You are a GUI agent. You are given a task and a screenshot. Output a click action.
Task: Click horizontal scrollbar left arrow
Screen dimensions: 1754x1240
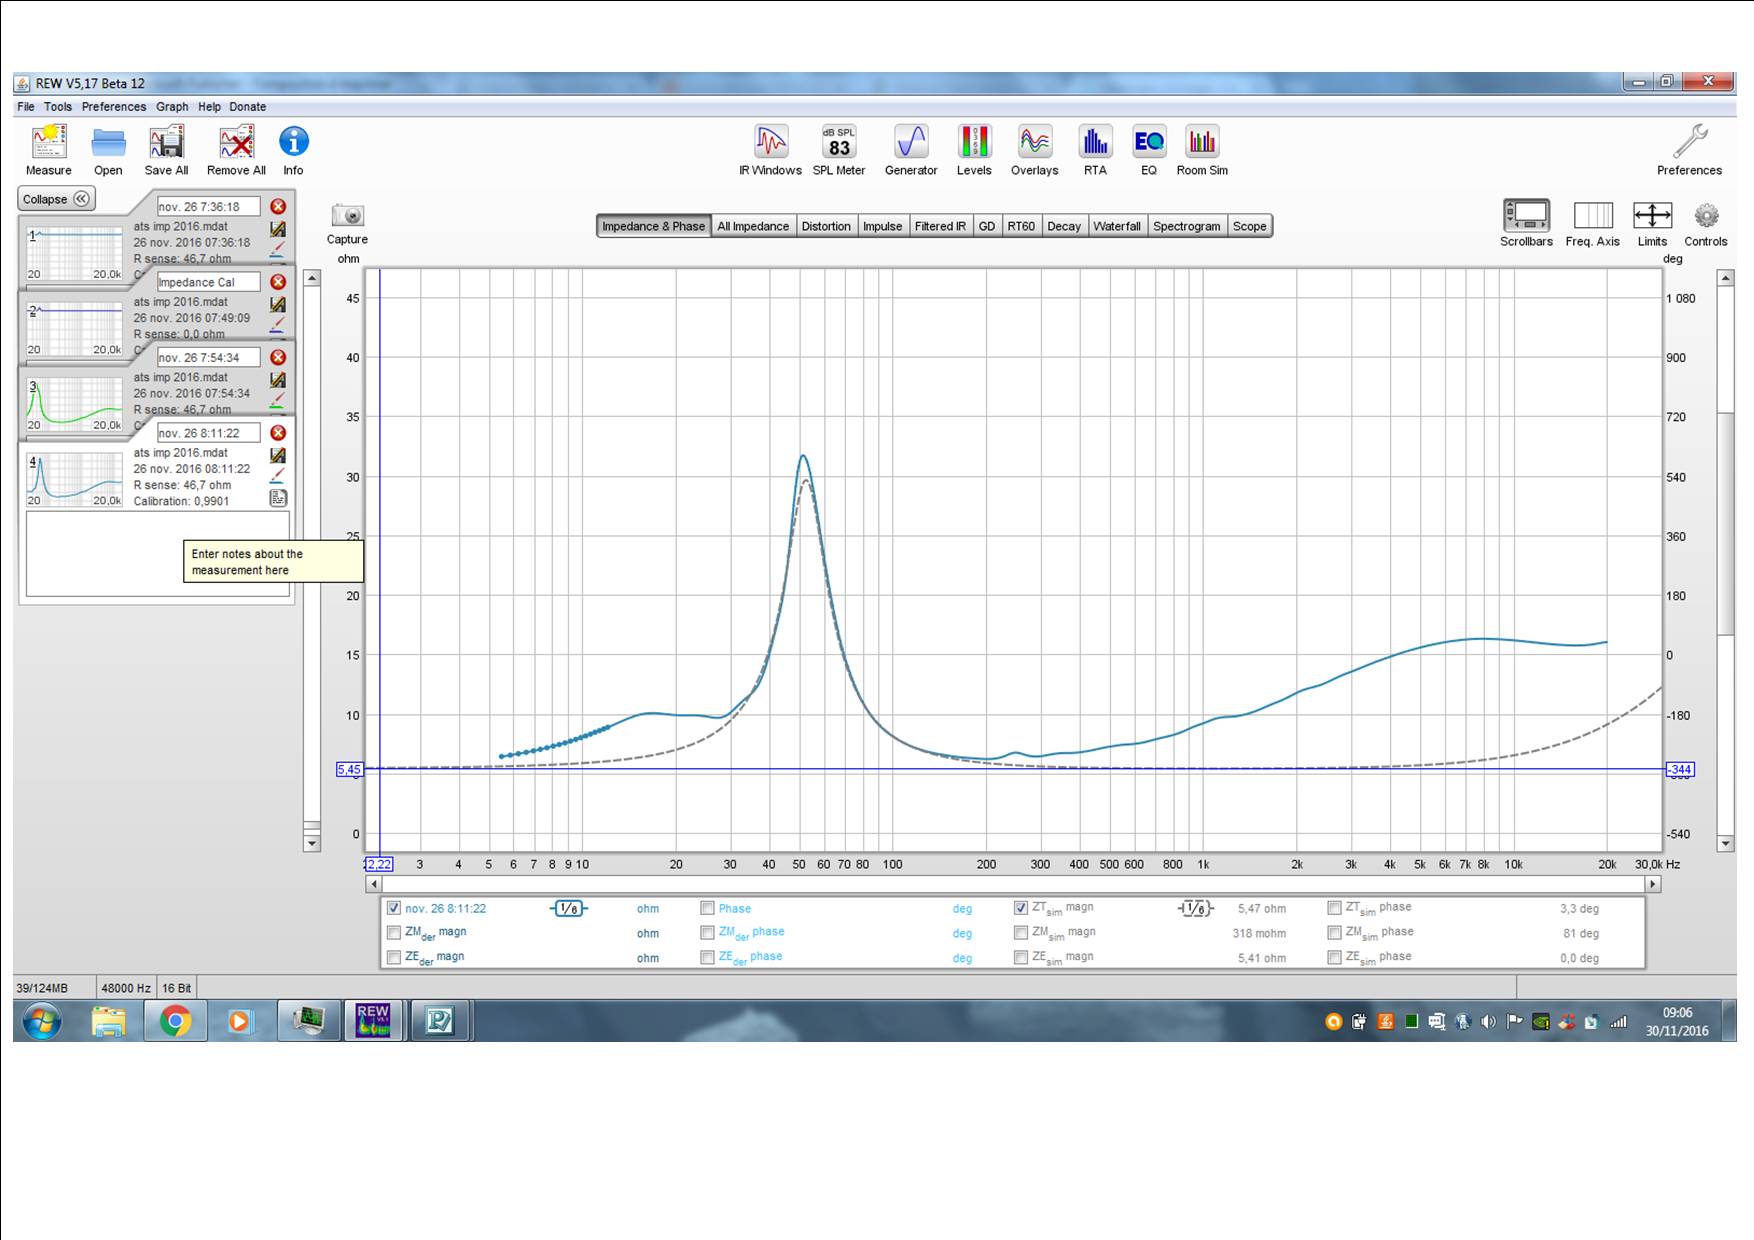pos(374,884)
